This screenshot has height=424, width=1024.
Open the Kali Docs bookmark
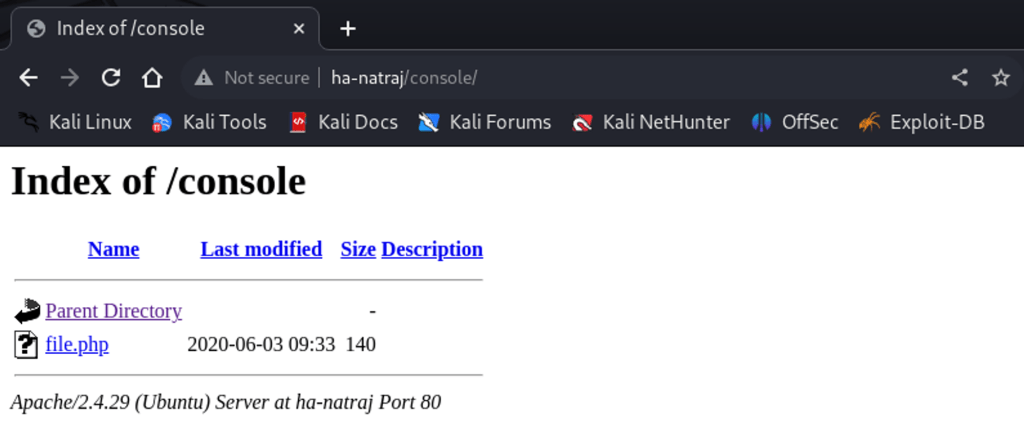pyautogui.click(x=343, y=122)
